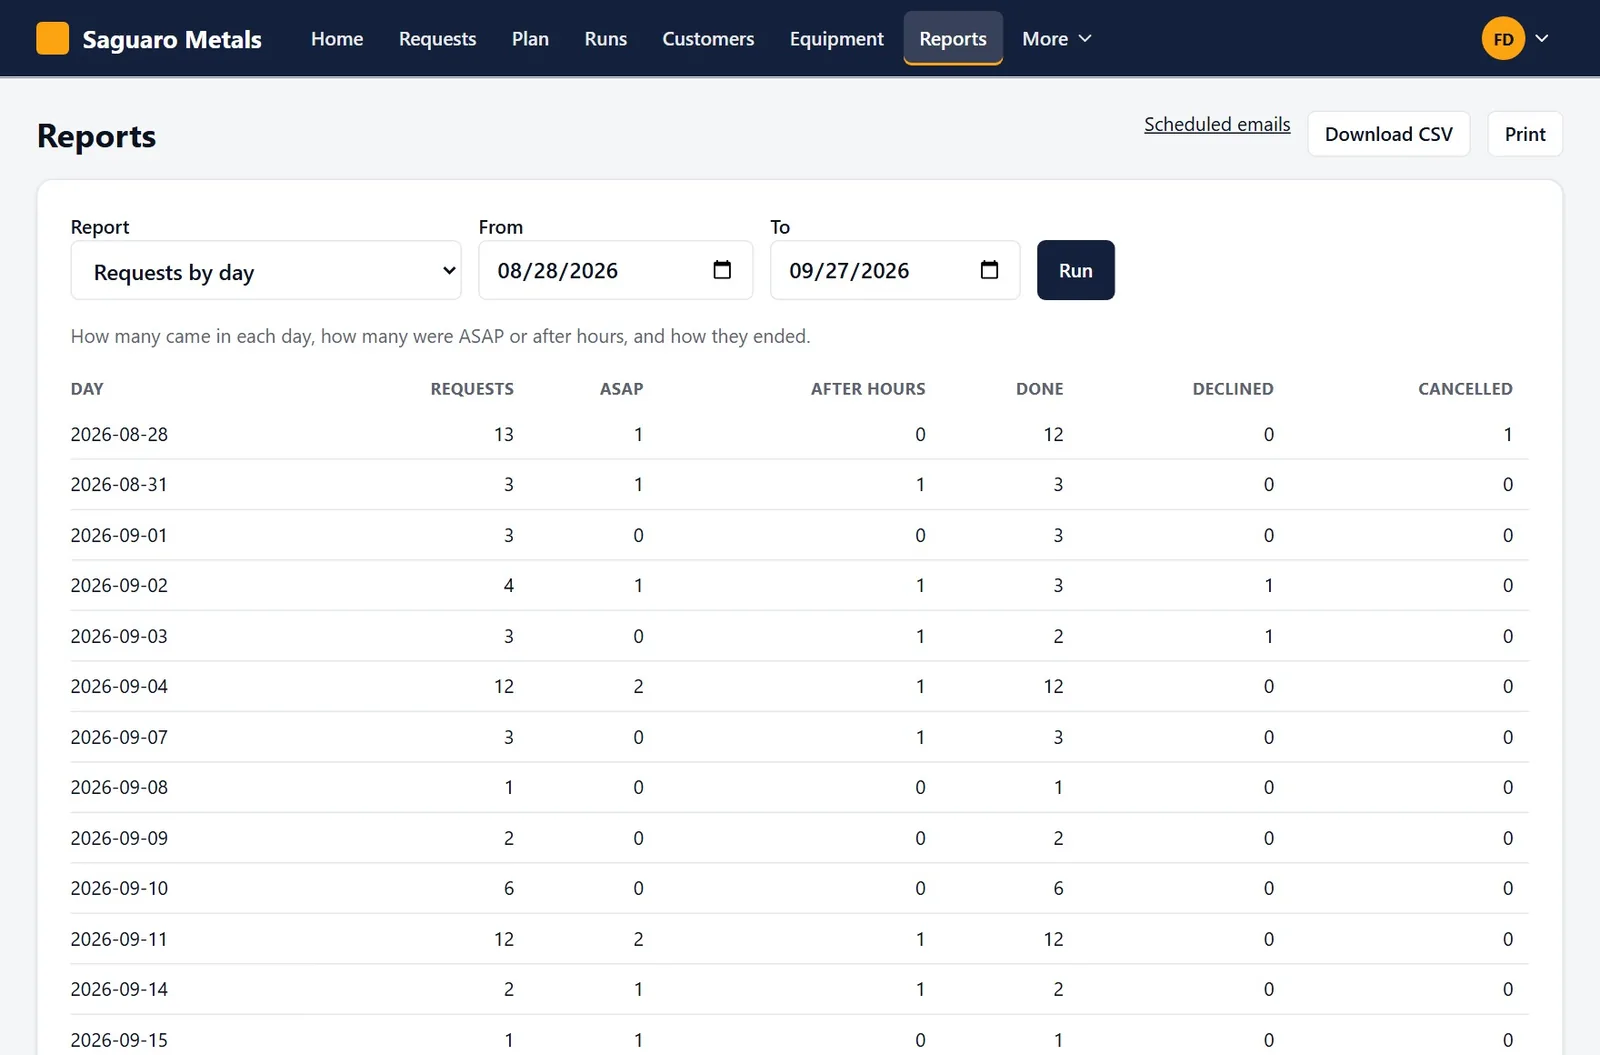Click the AFTER HOURS column header

click(x=868, y=389)
